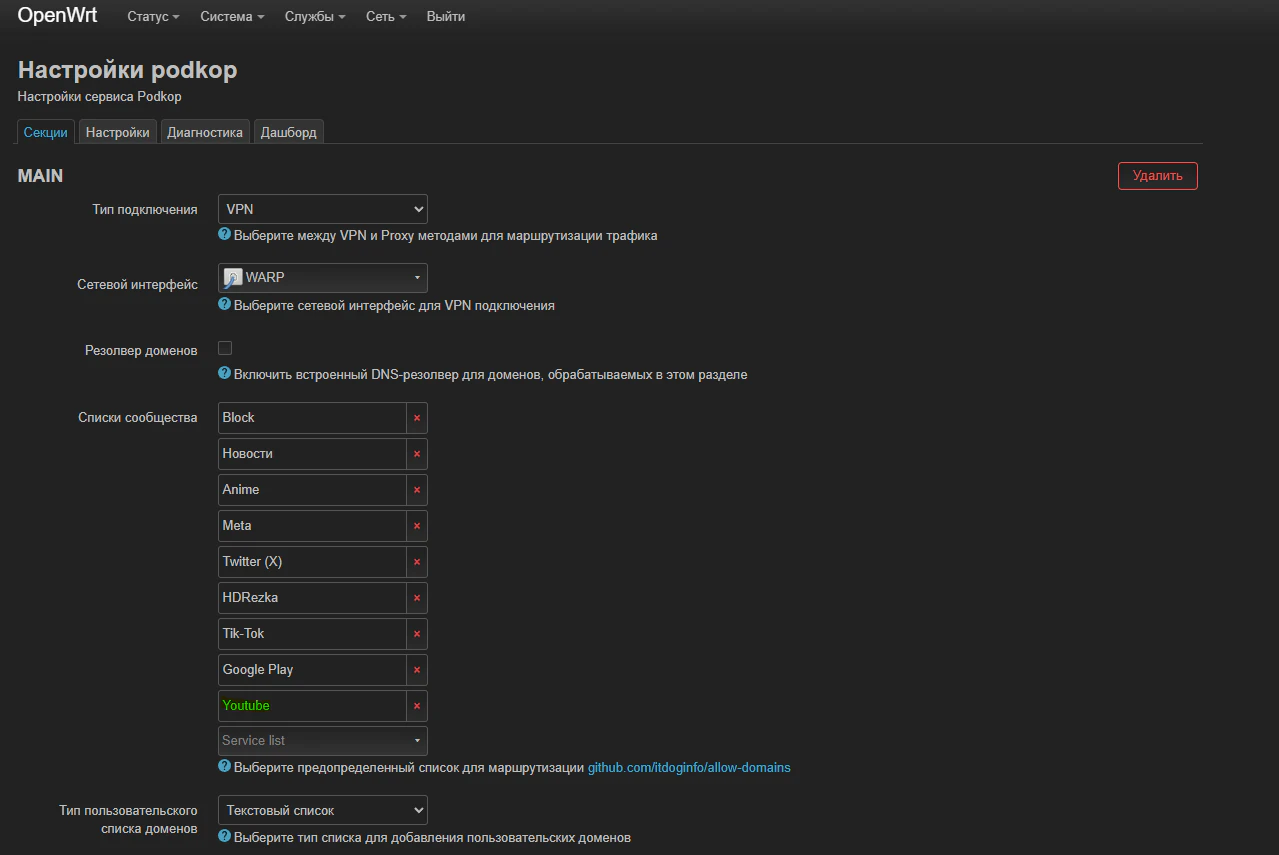Open the Текстовый список type dropdown
The height and width of the screenshot is (855, 1279).
coord(323,810)
